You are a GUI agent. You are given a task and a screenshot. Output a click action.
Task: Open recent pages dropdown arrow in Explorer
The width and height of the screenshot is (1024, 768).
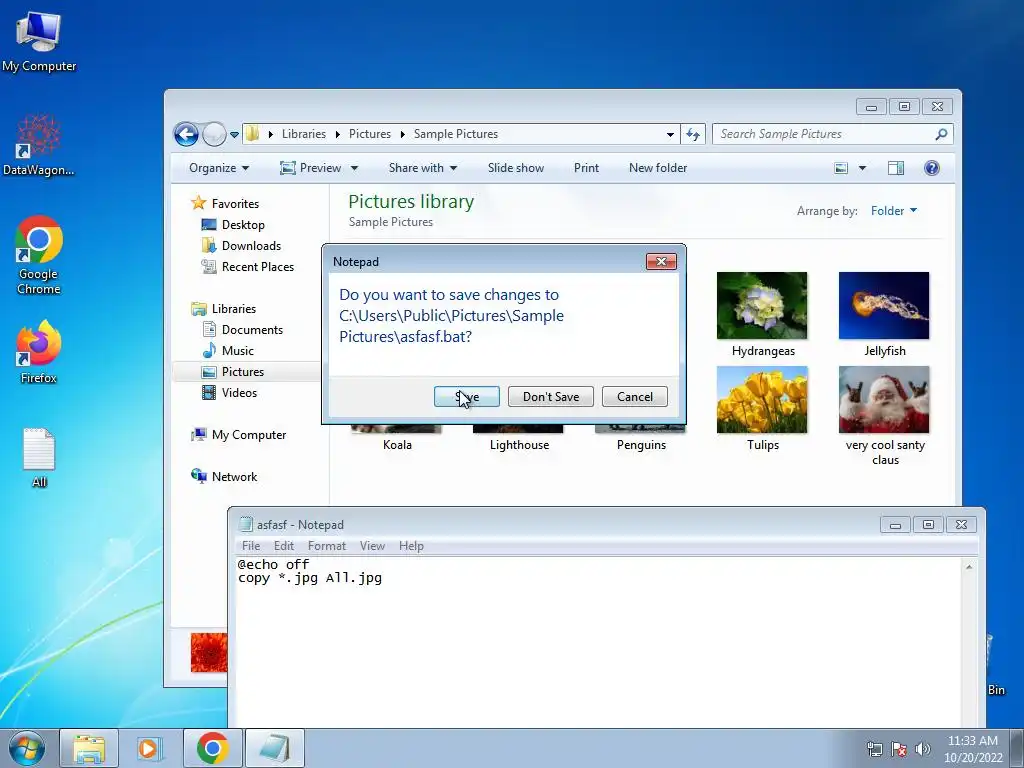pyautogui.click(x=234, y=135)
